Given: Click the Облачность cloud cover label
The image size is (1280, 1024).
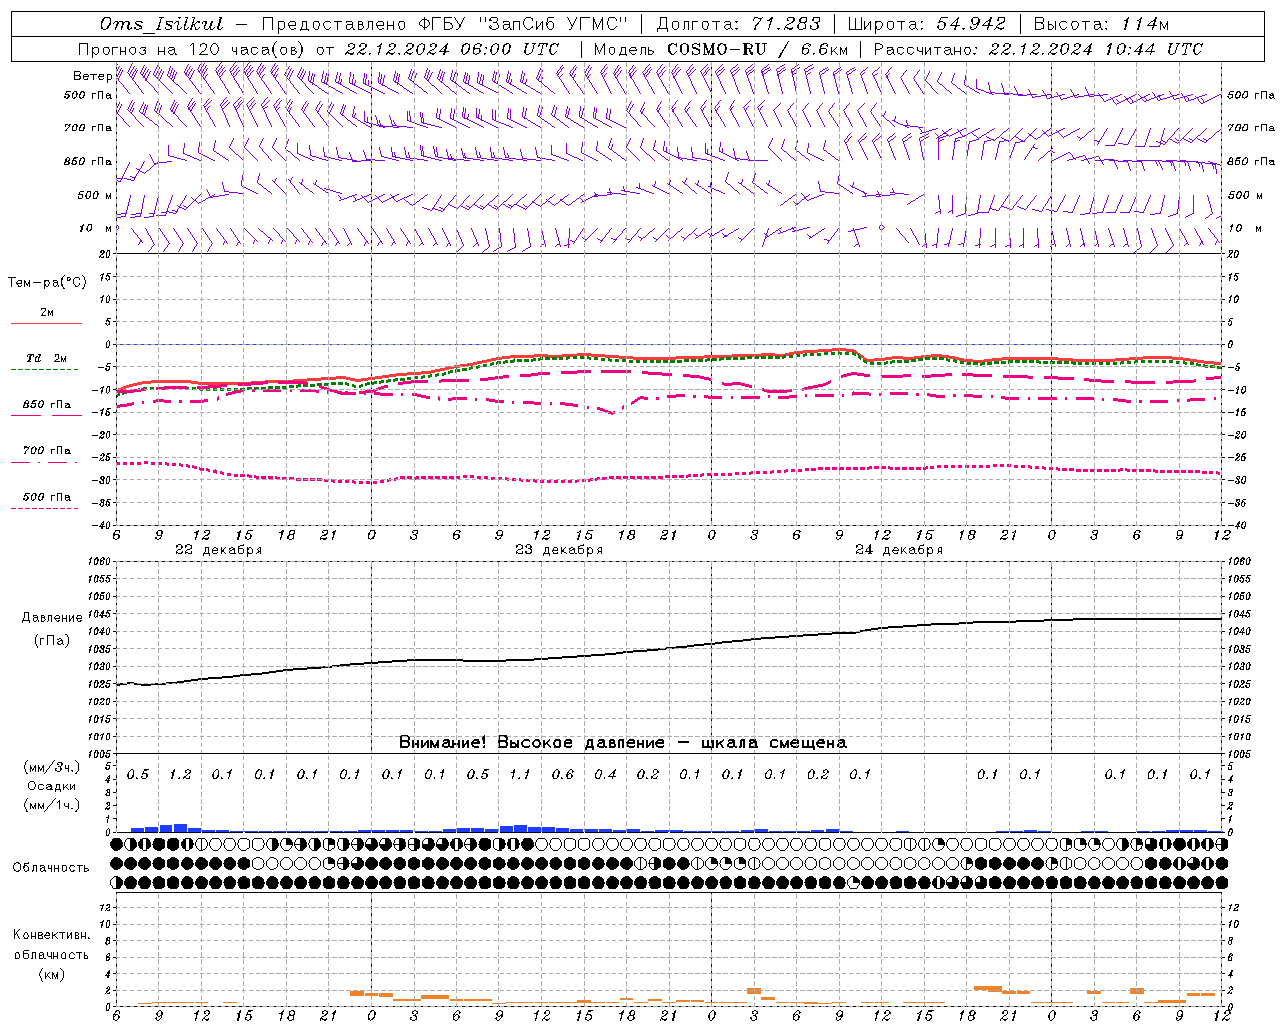Looking at the screenshot, I should [x=51, y=868].
